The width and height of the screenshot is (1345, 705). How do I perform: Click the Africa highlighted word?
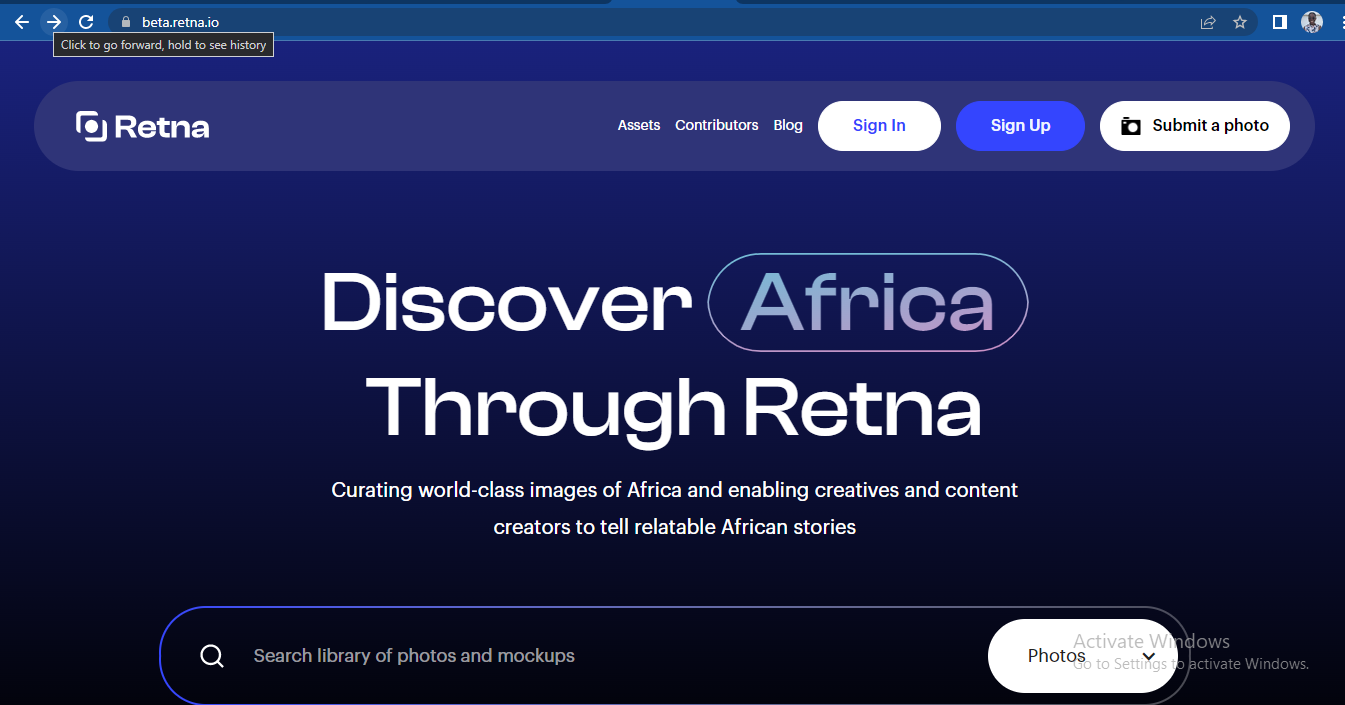tap(868, 303)
